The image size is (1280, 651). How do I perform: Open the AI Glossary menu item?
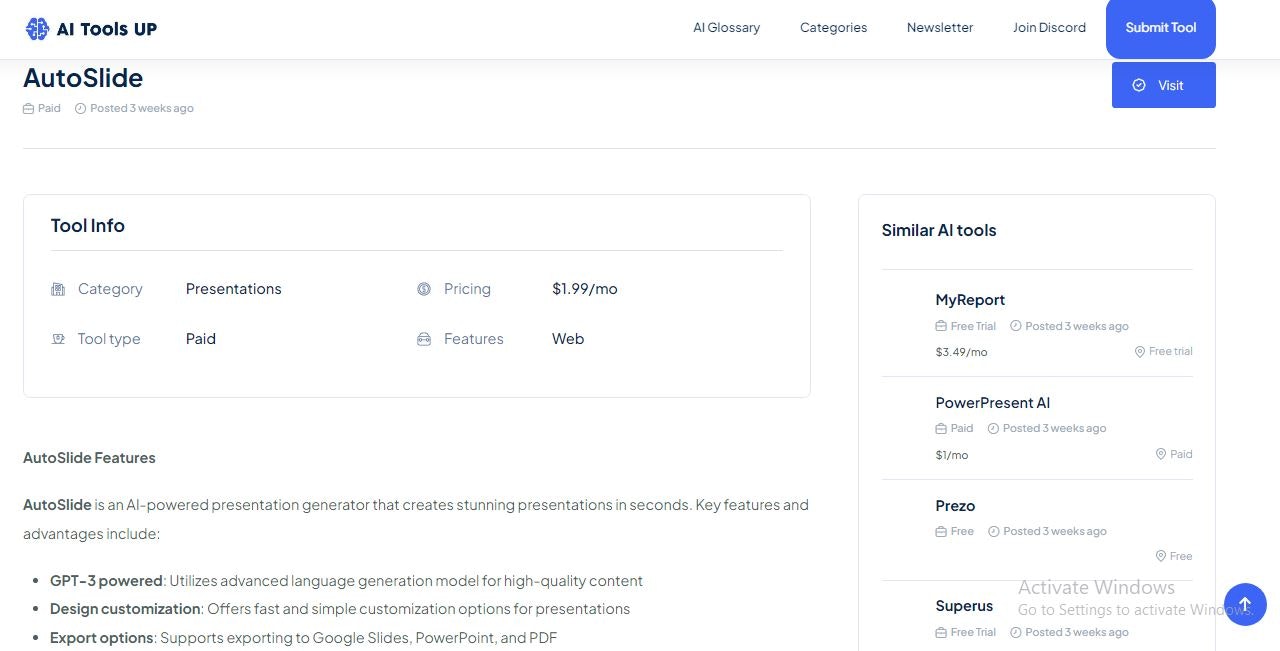click(x=726, y=28)
